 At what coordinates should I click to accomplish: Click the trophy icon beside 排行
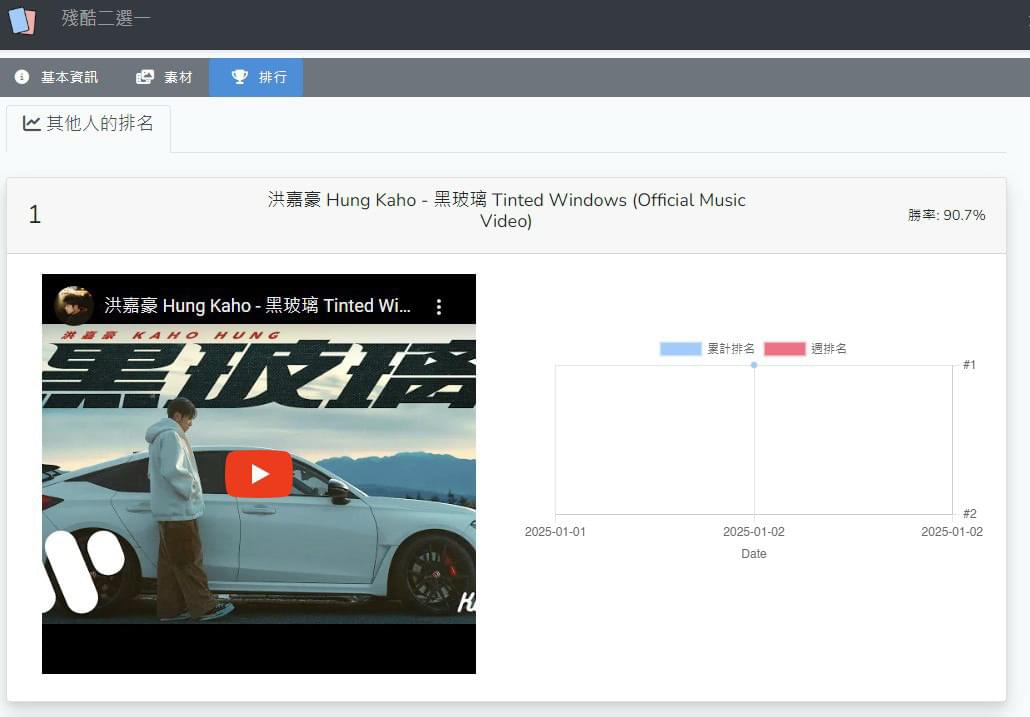240,77
